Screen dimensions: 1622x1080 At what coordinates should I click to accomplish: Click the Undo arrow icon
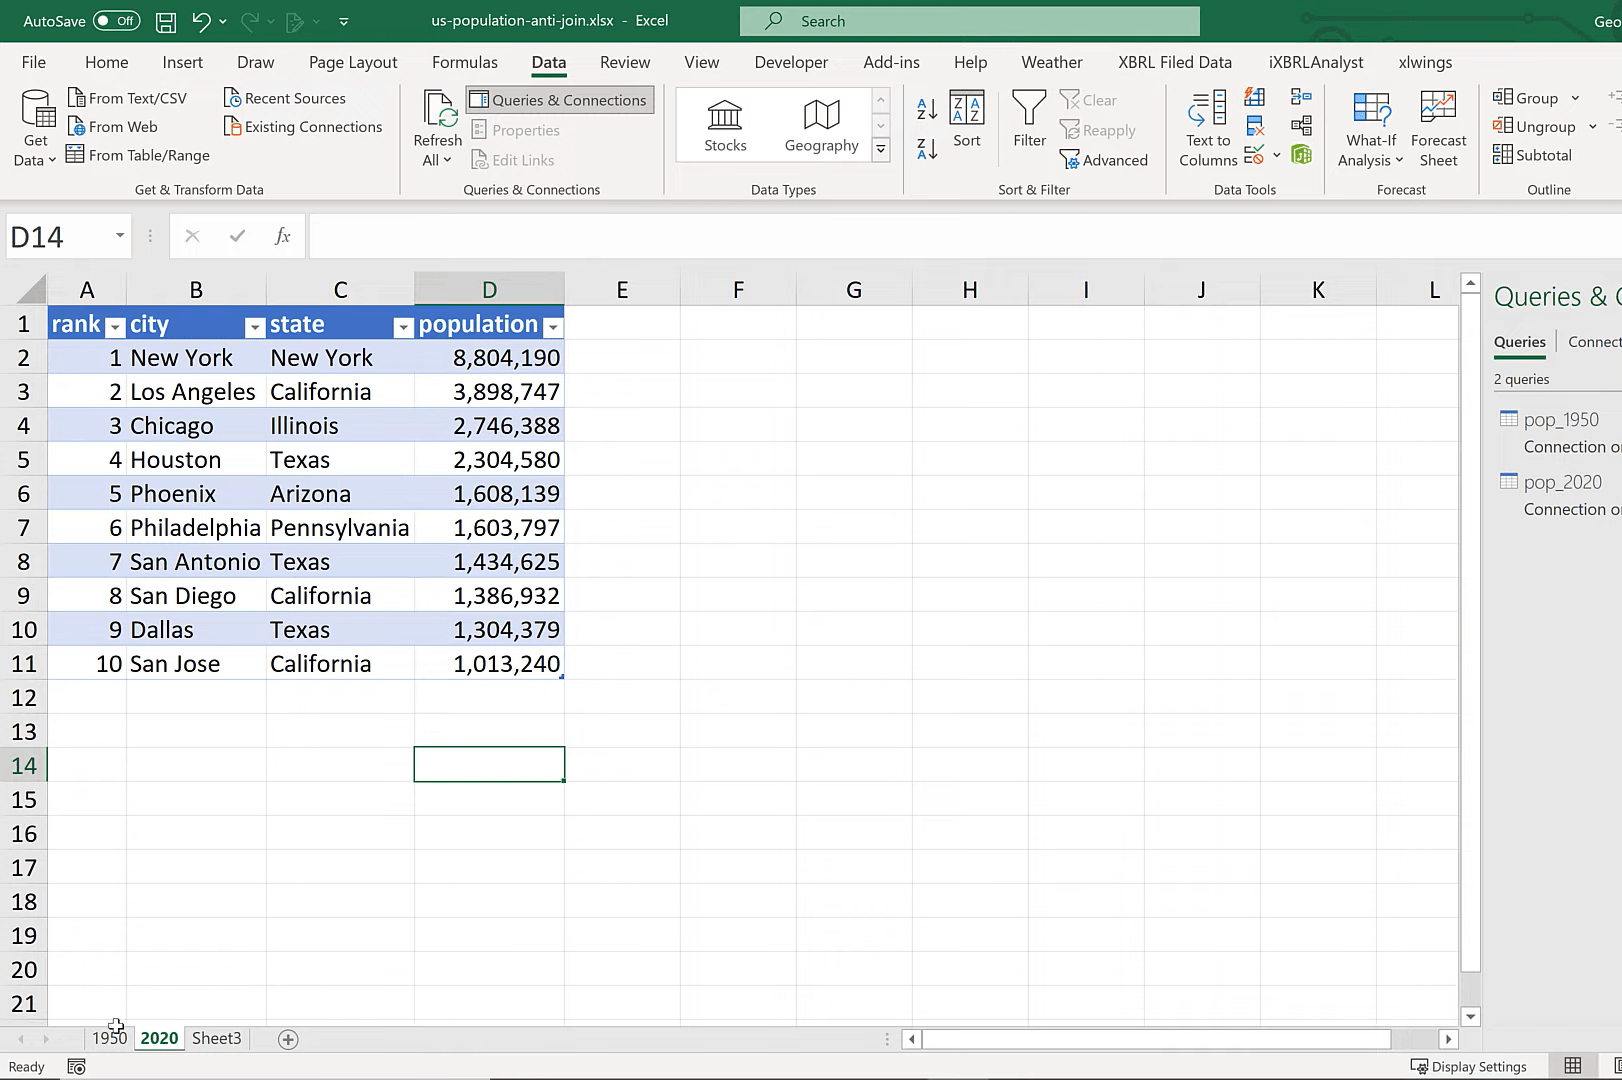[x=201, y=20]
